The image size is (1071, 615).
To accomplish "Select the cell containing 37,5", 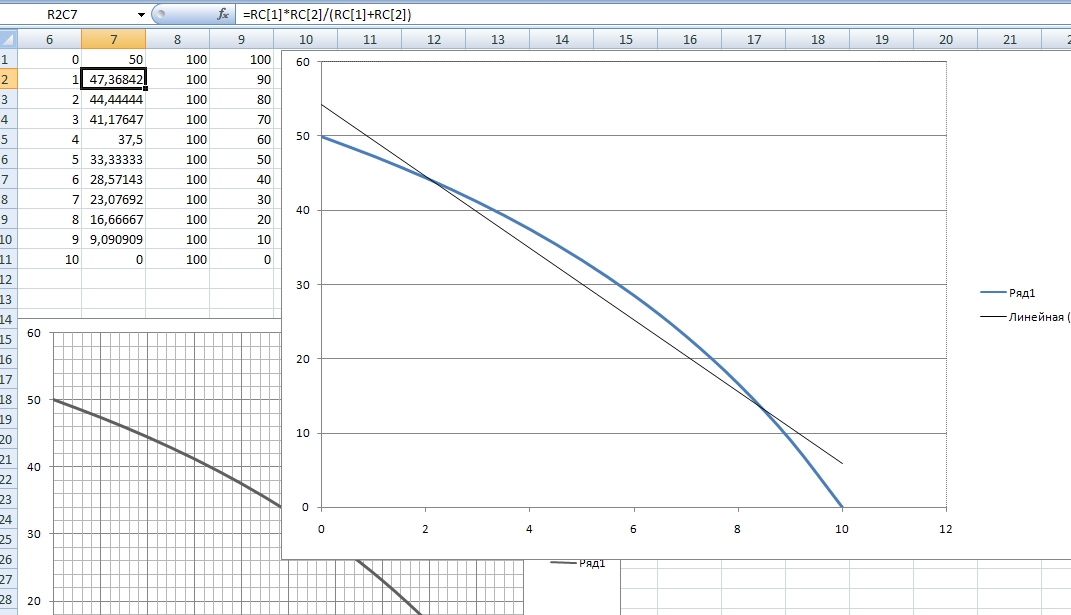I will click(113, 139).
